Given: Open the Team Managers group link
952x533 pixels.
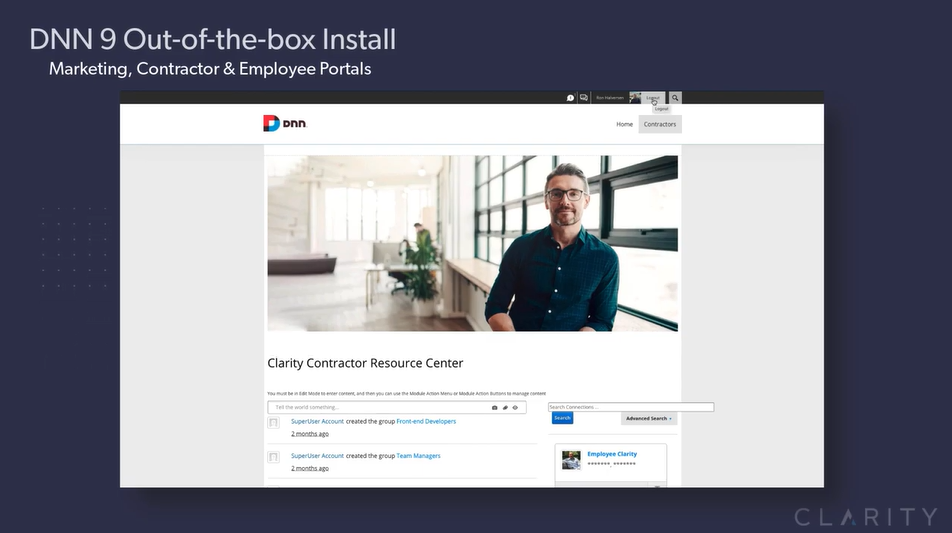Looking at the screenshot, I should click(418, 456).
